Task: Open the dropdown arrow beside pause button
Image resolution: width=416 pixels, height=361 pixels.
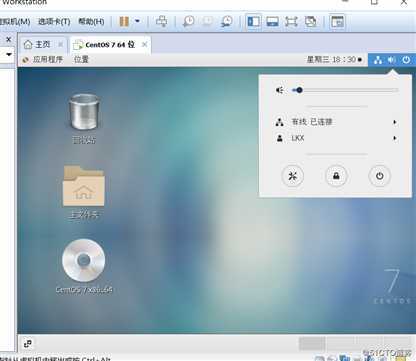Action: point(137,21)
